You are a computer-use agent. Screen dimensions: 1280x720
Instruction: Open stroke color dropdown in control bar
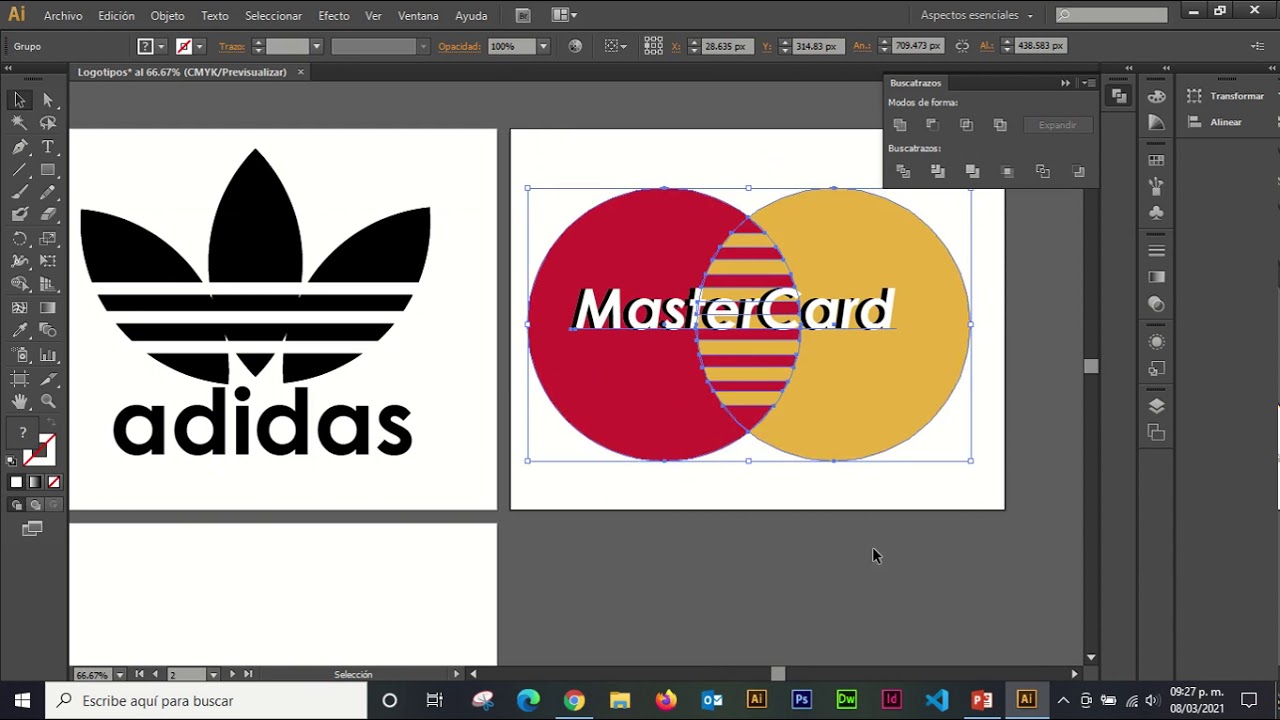pos(200,46)
